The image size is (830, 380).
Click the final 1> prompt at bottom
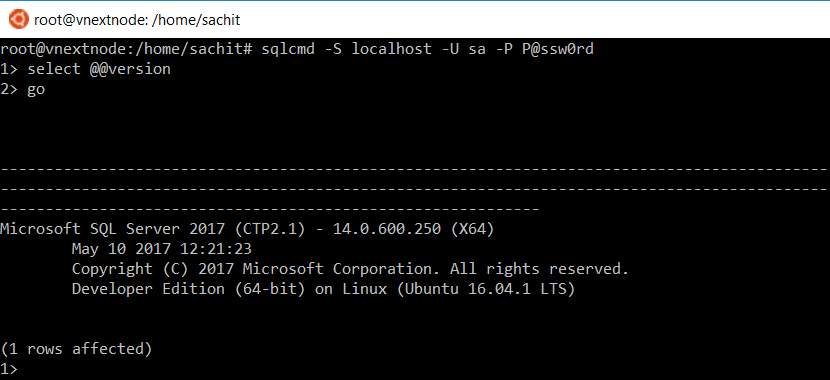click(9, 369)
